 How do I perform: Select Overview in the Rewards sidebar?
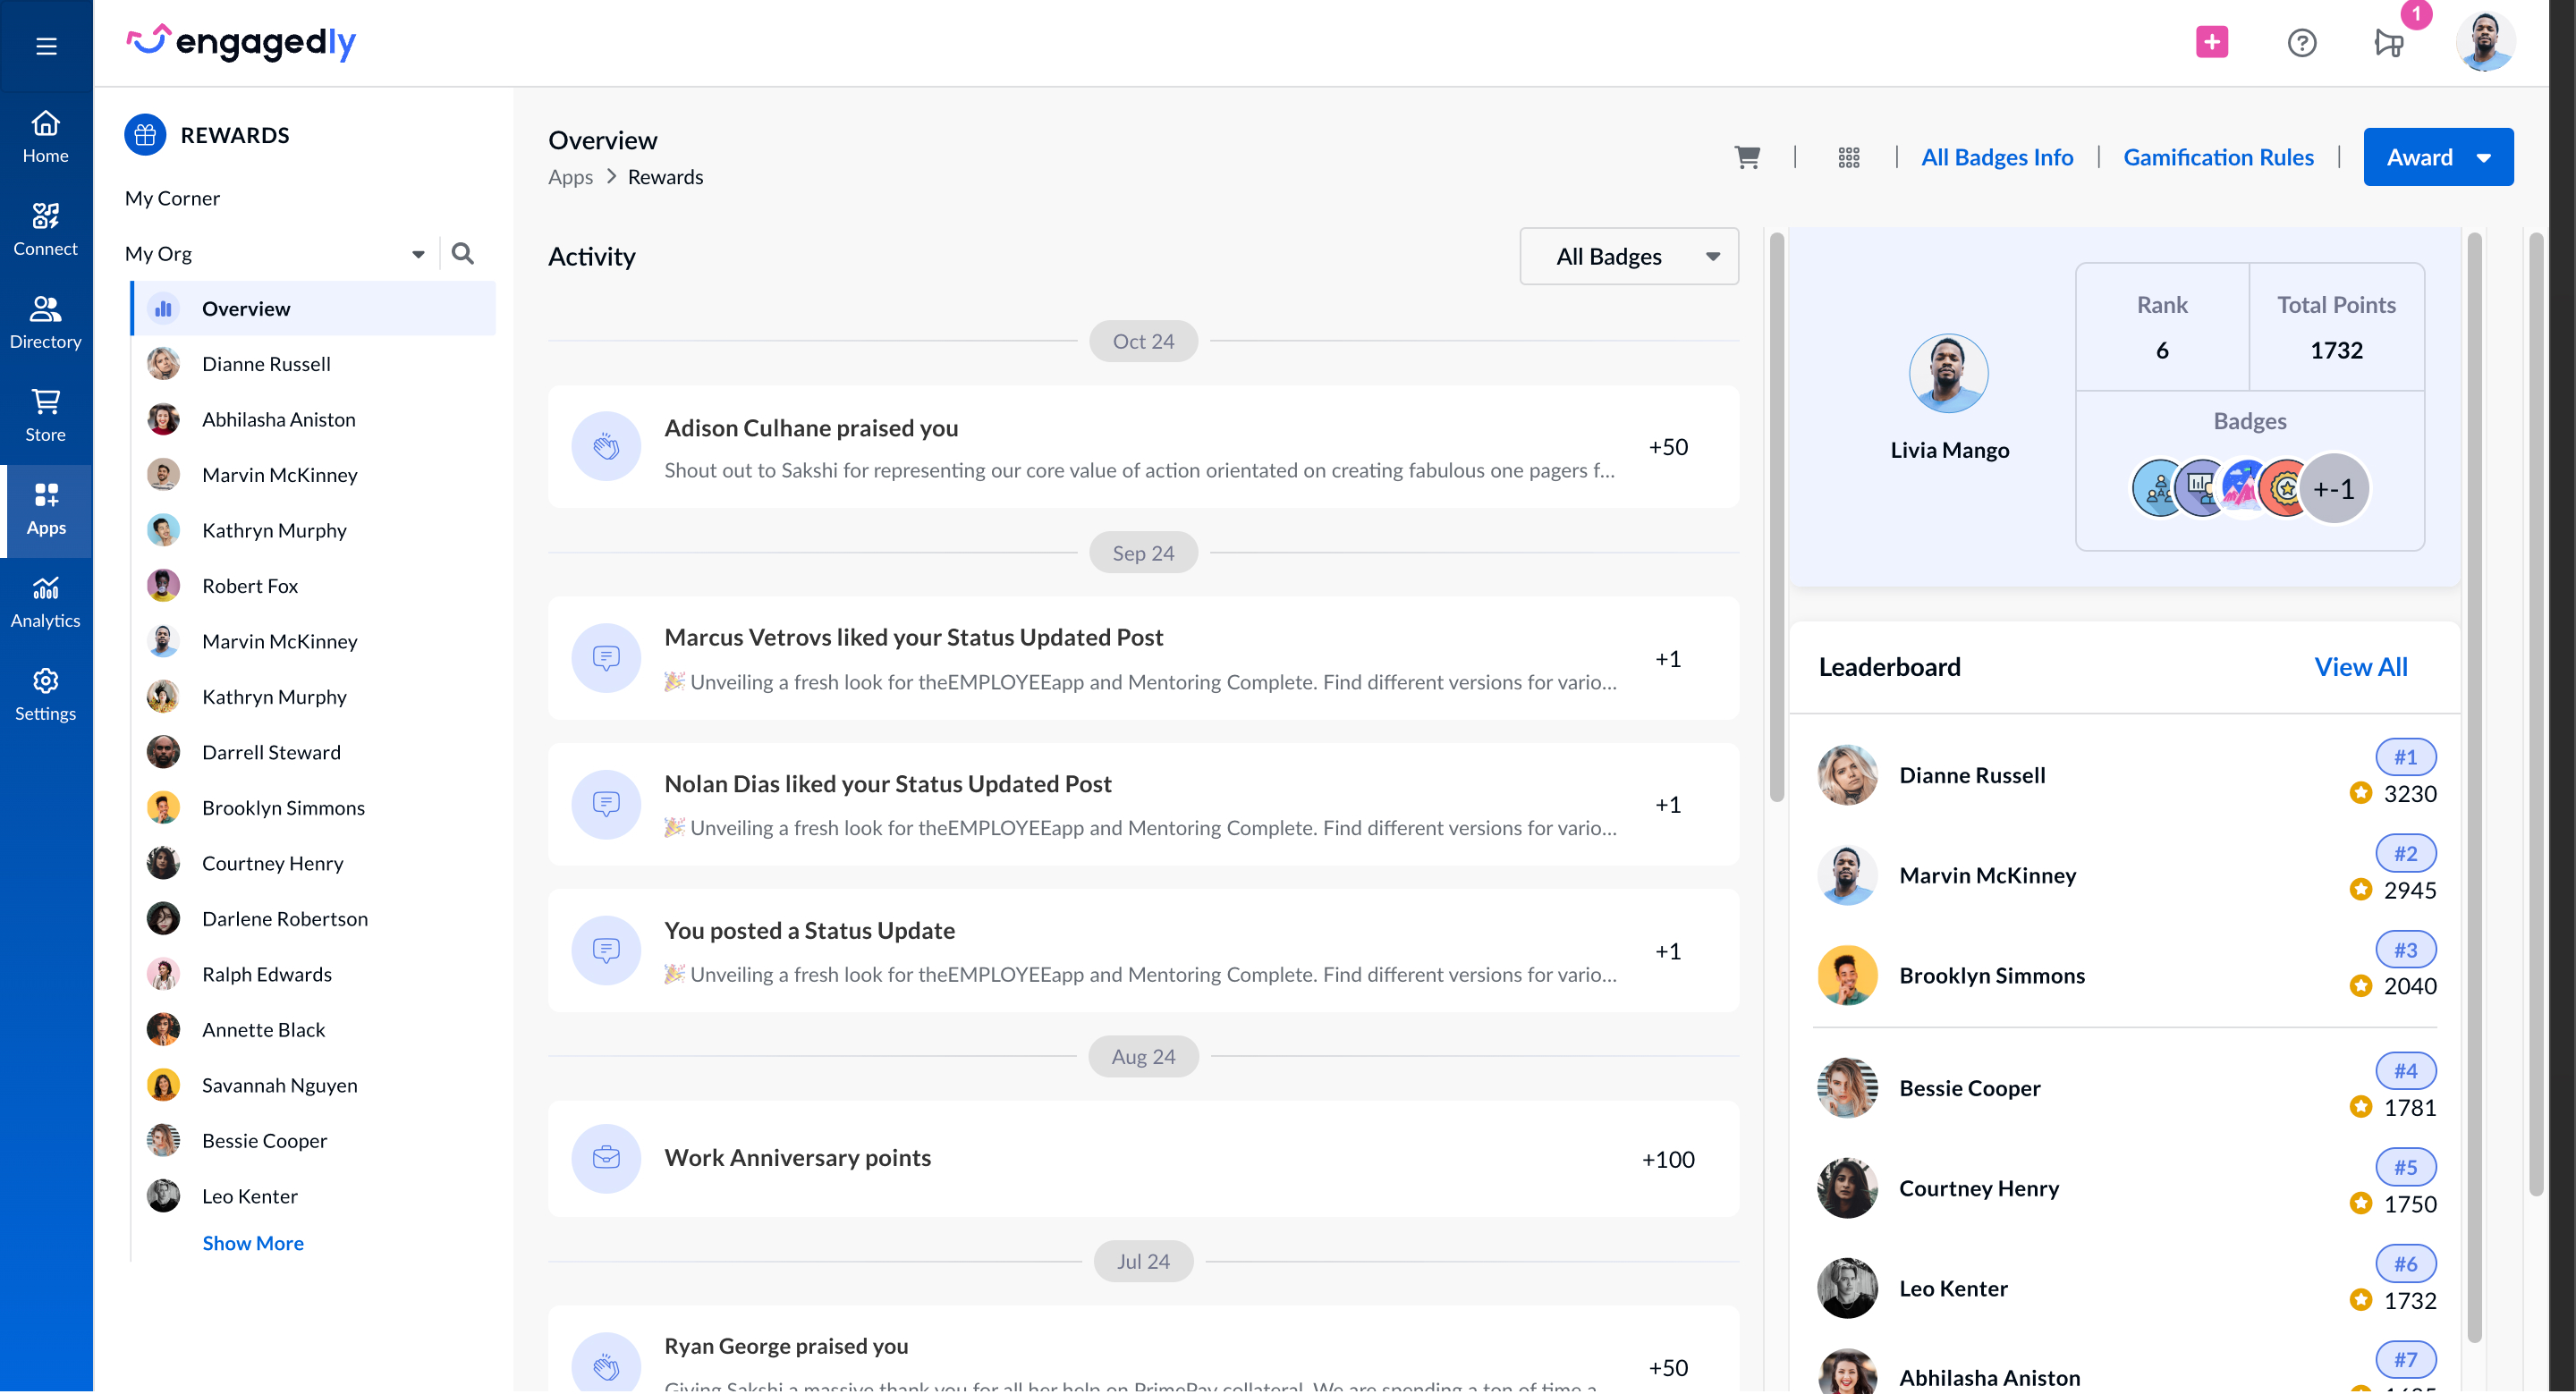[246, 308]
